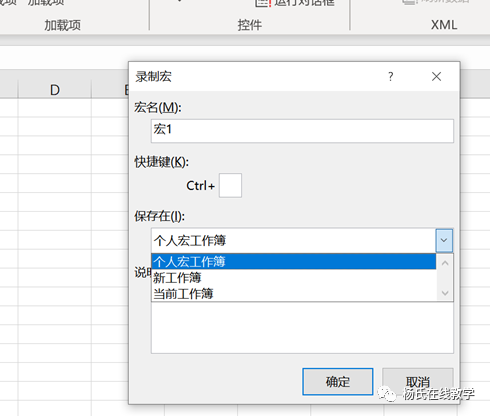Choose 当前工作簿 from the list
Screen dimensions: 490x416
(x=294, y=293)
